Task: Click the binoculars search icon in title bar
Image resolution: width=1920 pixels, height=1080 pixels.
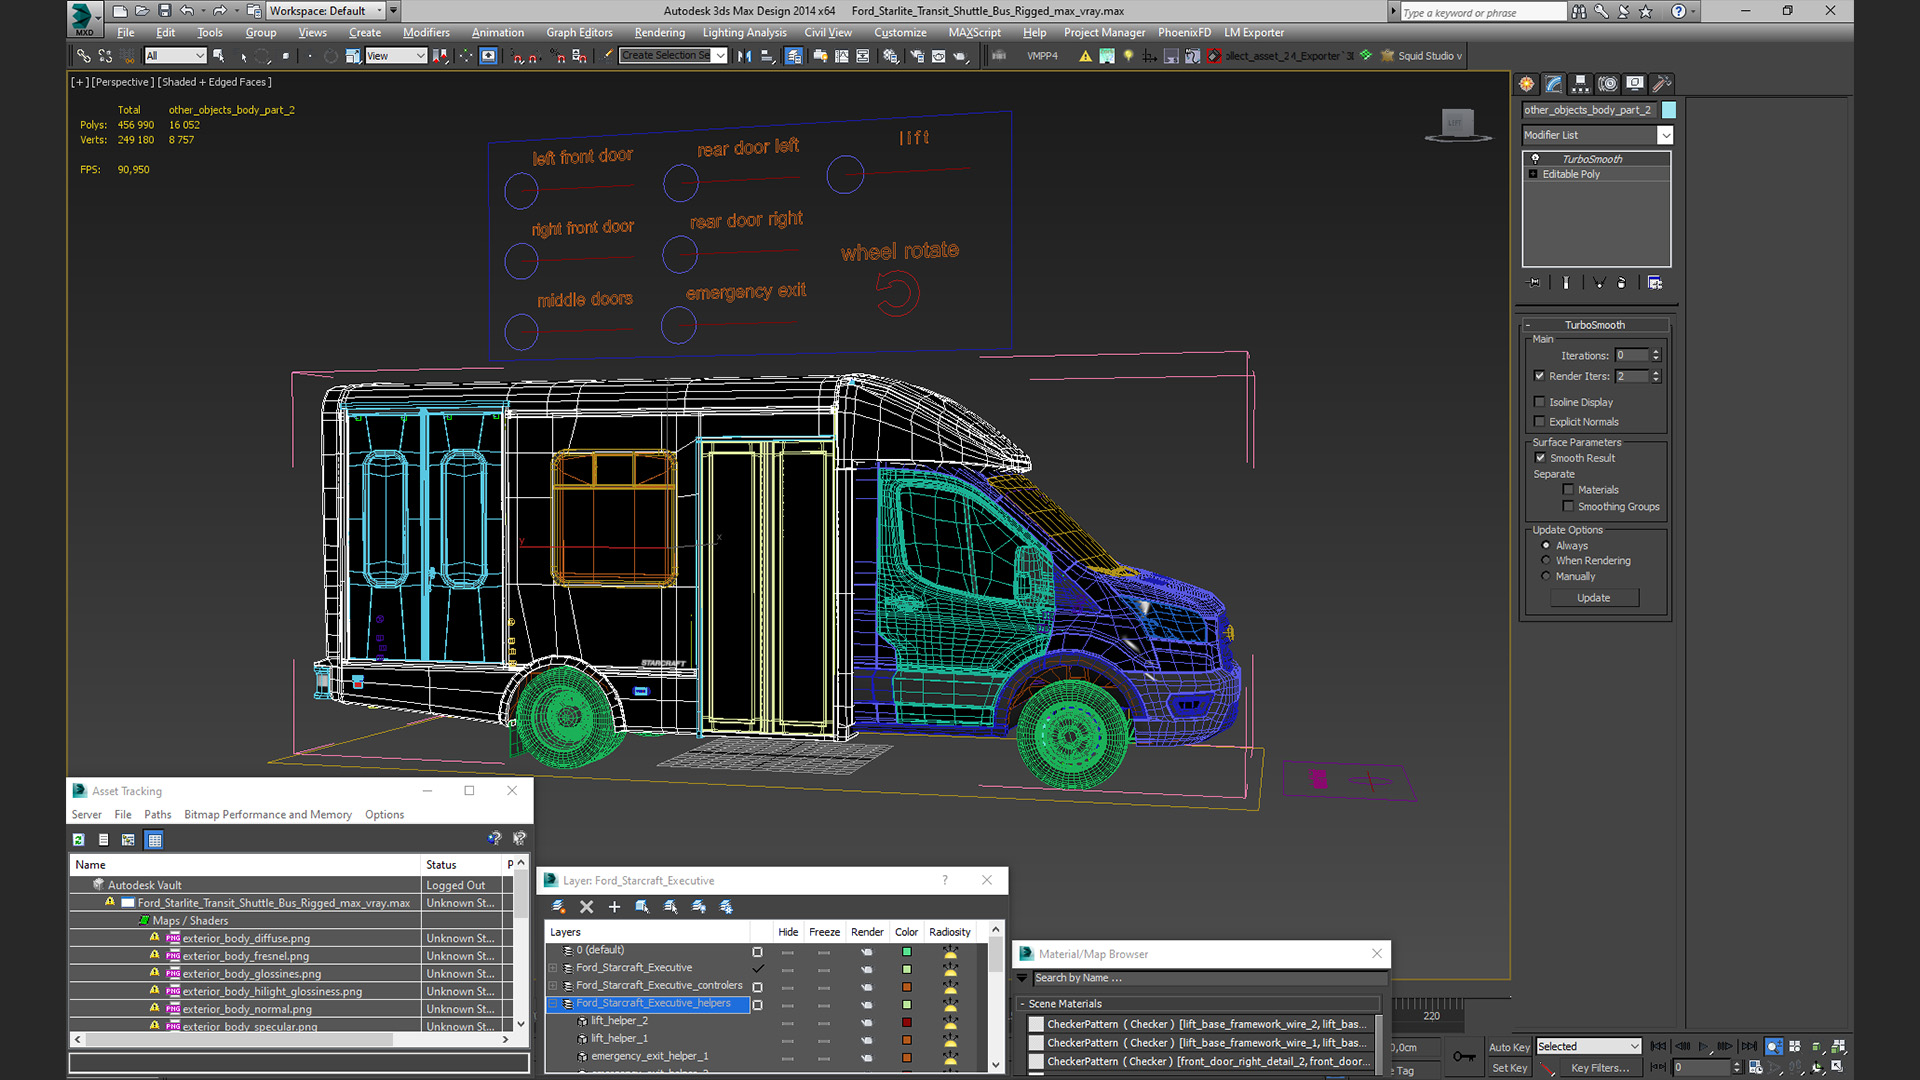Action: pyautogui.click(x=1578, y=12)
